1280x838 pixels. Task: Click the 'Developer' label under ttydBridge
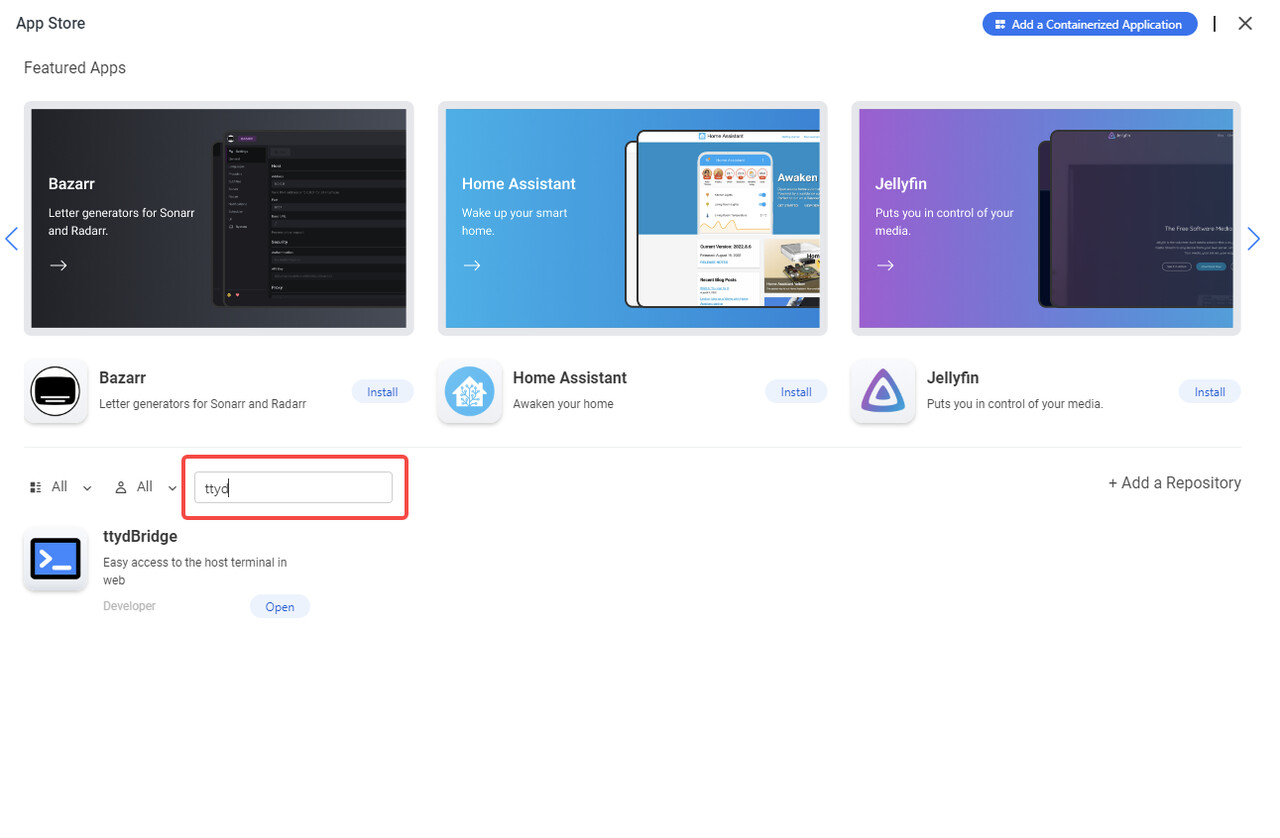click(129, 606)
